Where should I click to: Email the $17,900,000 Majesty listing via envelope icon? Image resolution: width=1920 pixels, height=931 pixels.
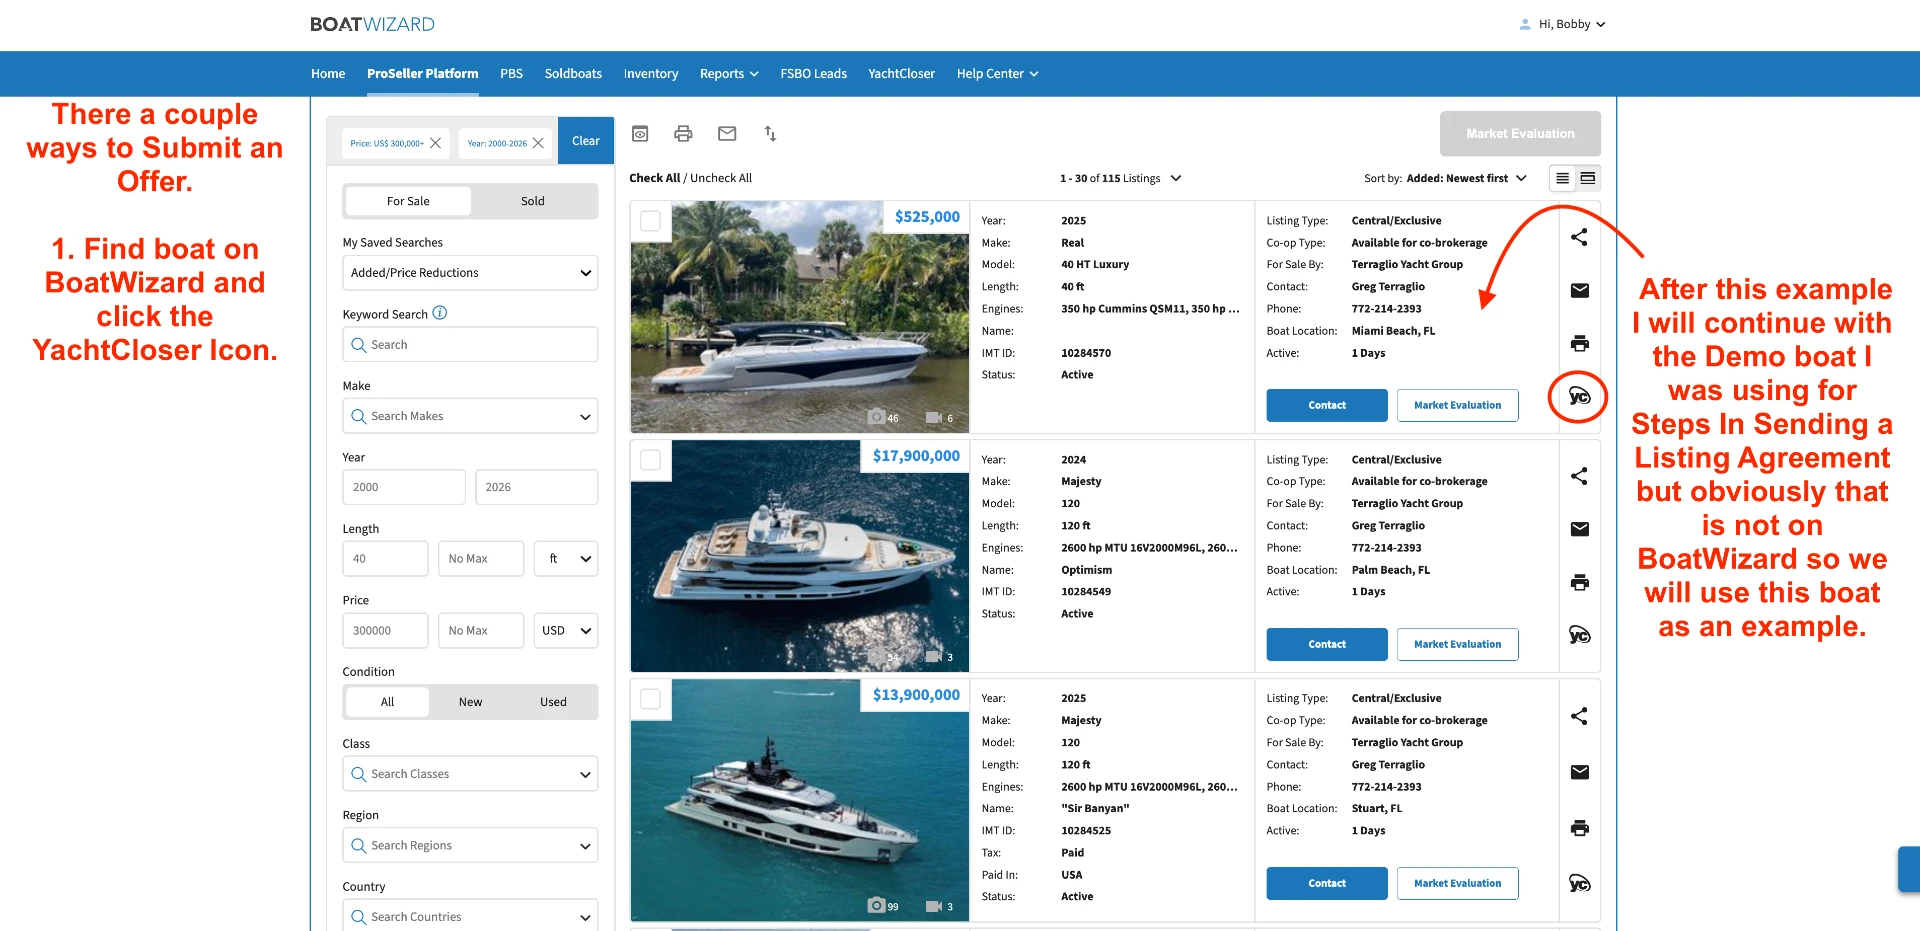pos(1580,529)
